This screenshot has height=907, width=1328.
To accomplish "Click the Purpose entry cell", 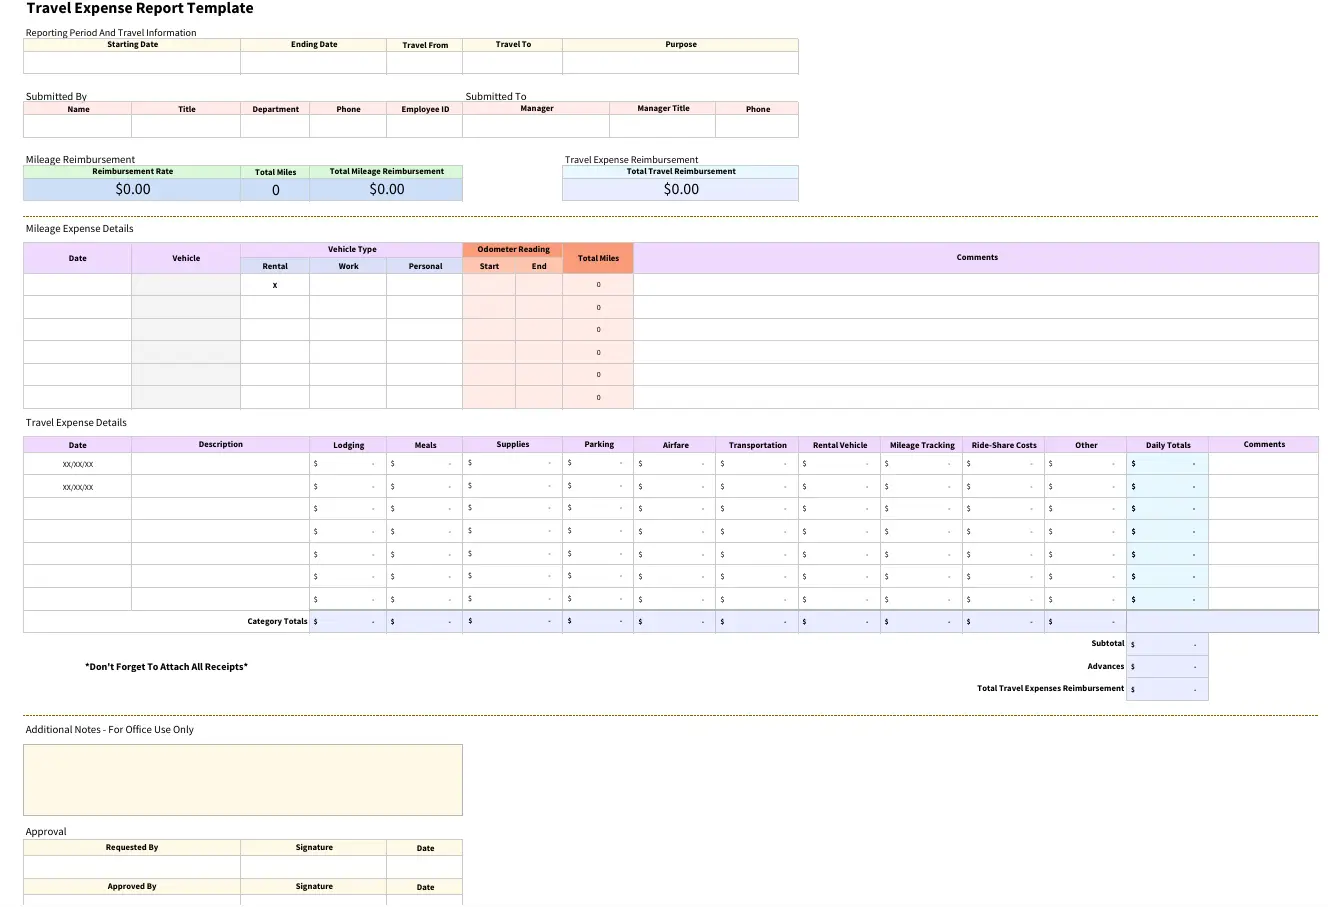I will pyautogui.click(x=680, y=62).
